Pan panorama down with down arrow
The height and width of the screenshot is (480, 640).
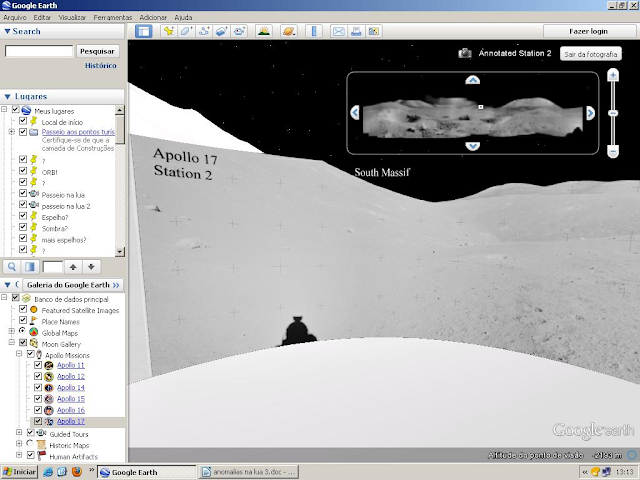473,146
